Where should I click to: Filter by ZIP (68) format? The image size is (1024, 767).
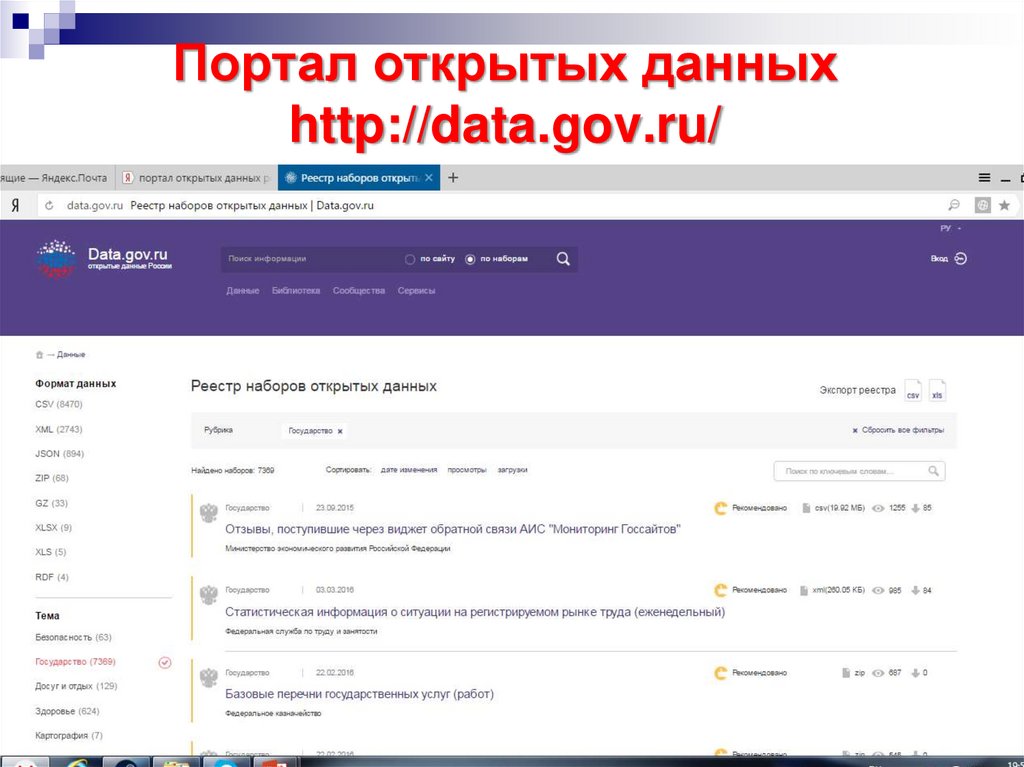tap(52, 478)
